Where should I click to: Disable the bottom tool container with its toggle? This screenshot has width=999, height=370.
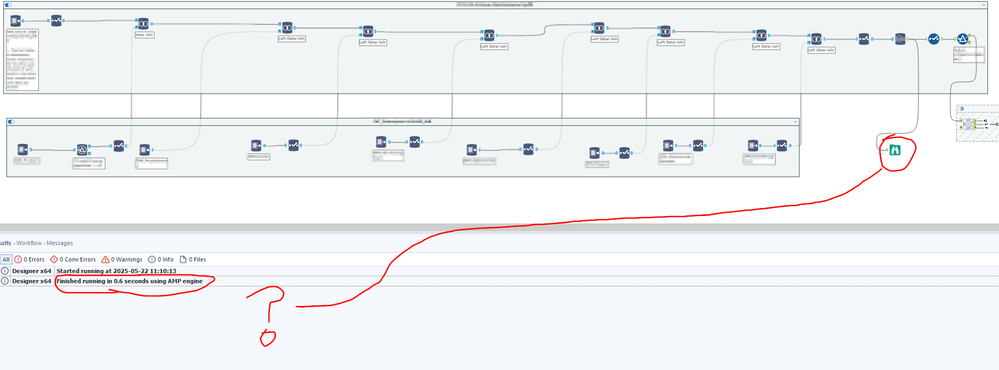[x=11, y=121]
